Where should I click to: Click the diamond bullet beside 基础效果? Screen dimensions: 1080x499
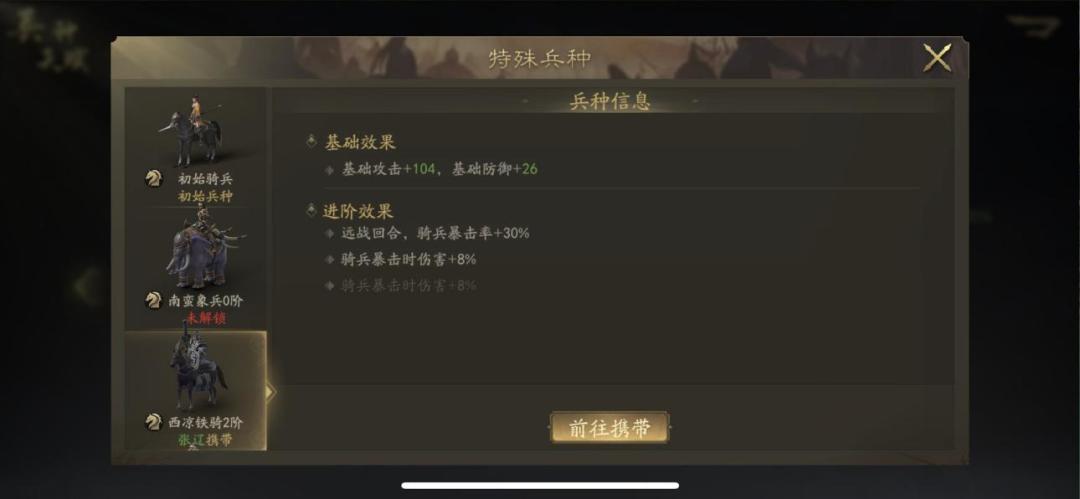click(312, 141)
